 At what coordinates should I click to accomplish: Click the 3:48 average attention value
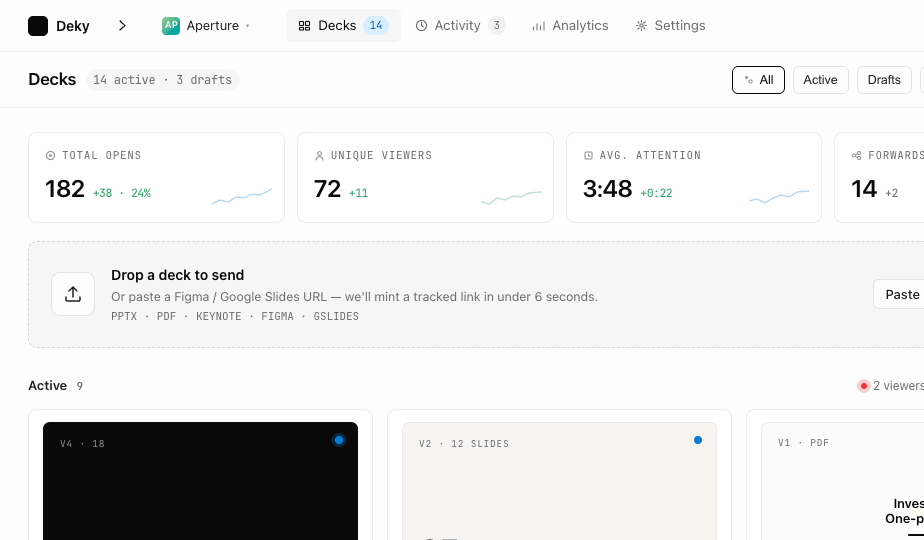point(608,189)
